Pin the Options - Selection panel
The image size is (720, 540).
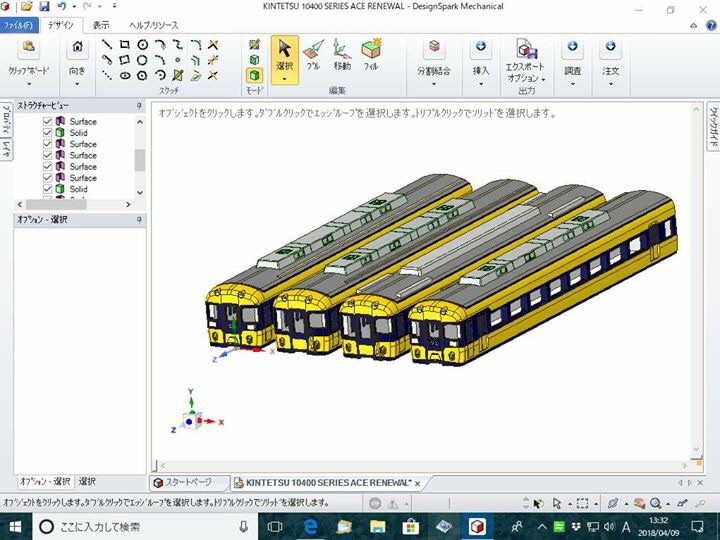[139, 220]
